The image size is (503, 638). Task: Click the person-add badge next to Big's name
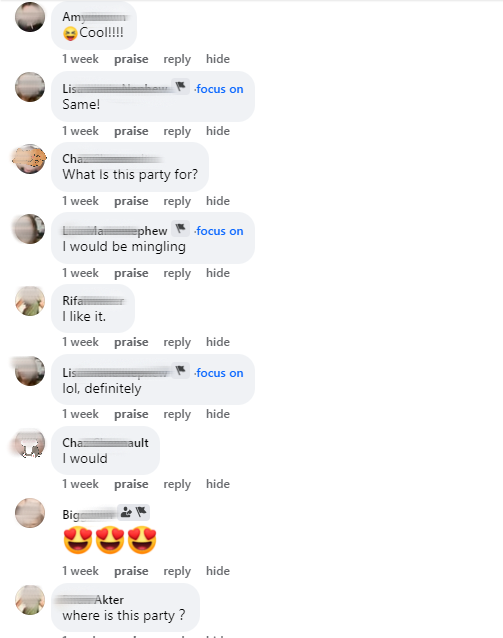click(x=126, y=512)
